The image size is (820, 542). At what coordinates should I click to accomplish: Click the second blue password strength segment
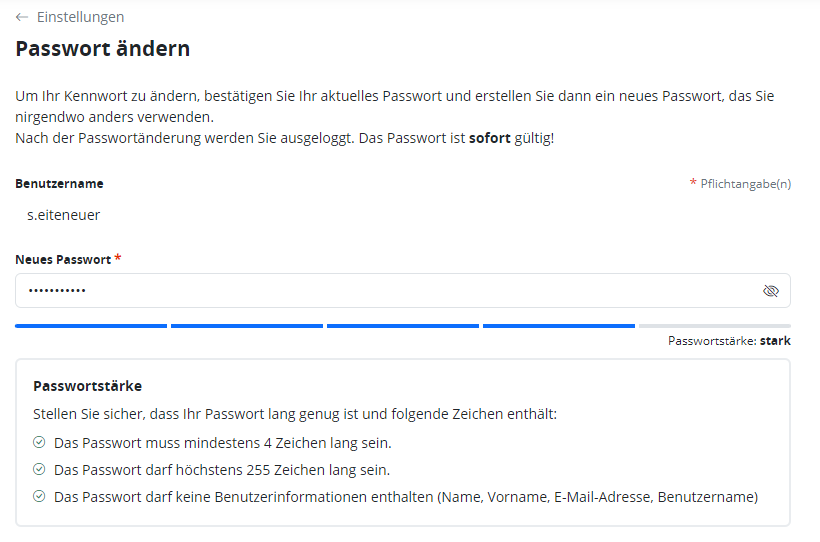(247, 326)
